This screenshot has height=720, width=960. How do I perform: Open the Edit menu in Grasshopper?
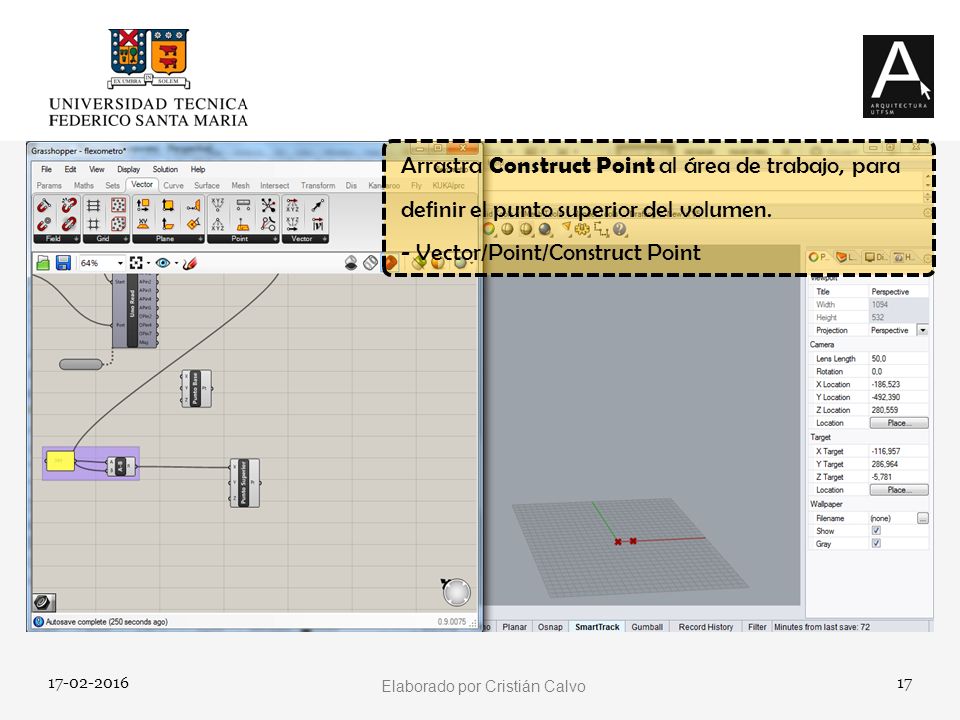click(70, 170)
